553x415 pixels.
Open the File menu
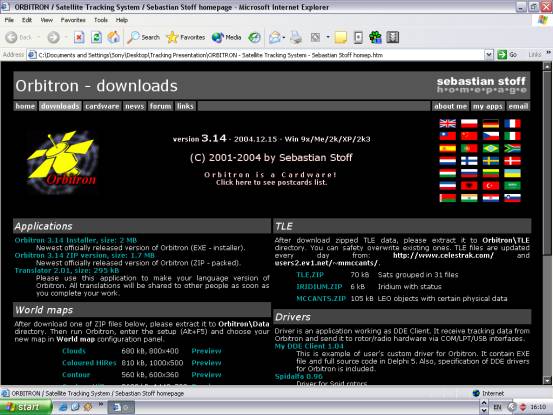click(10, 20)
